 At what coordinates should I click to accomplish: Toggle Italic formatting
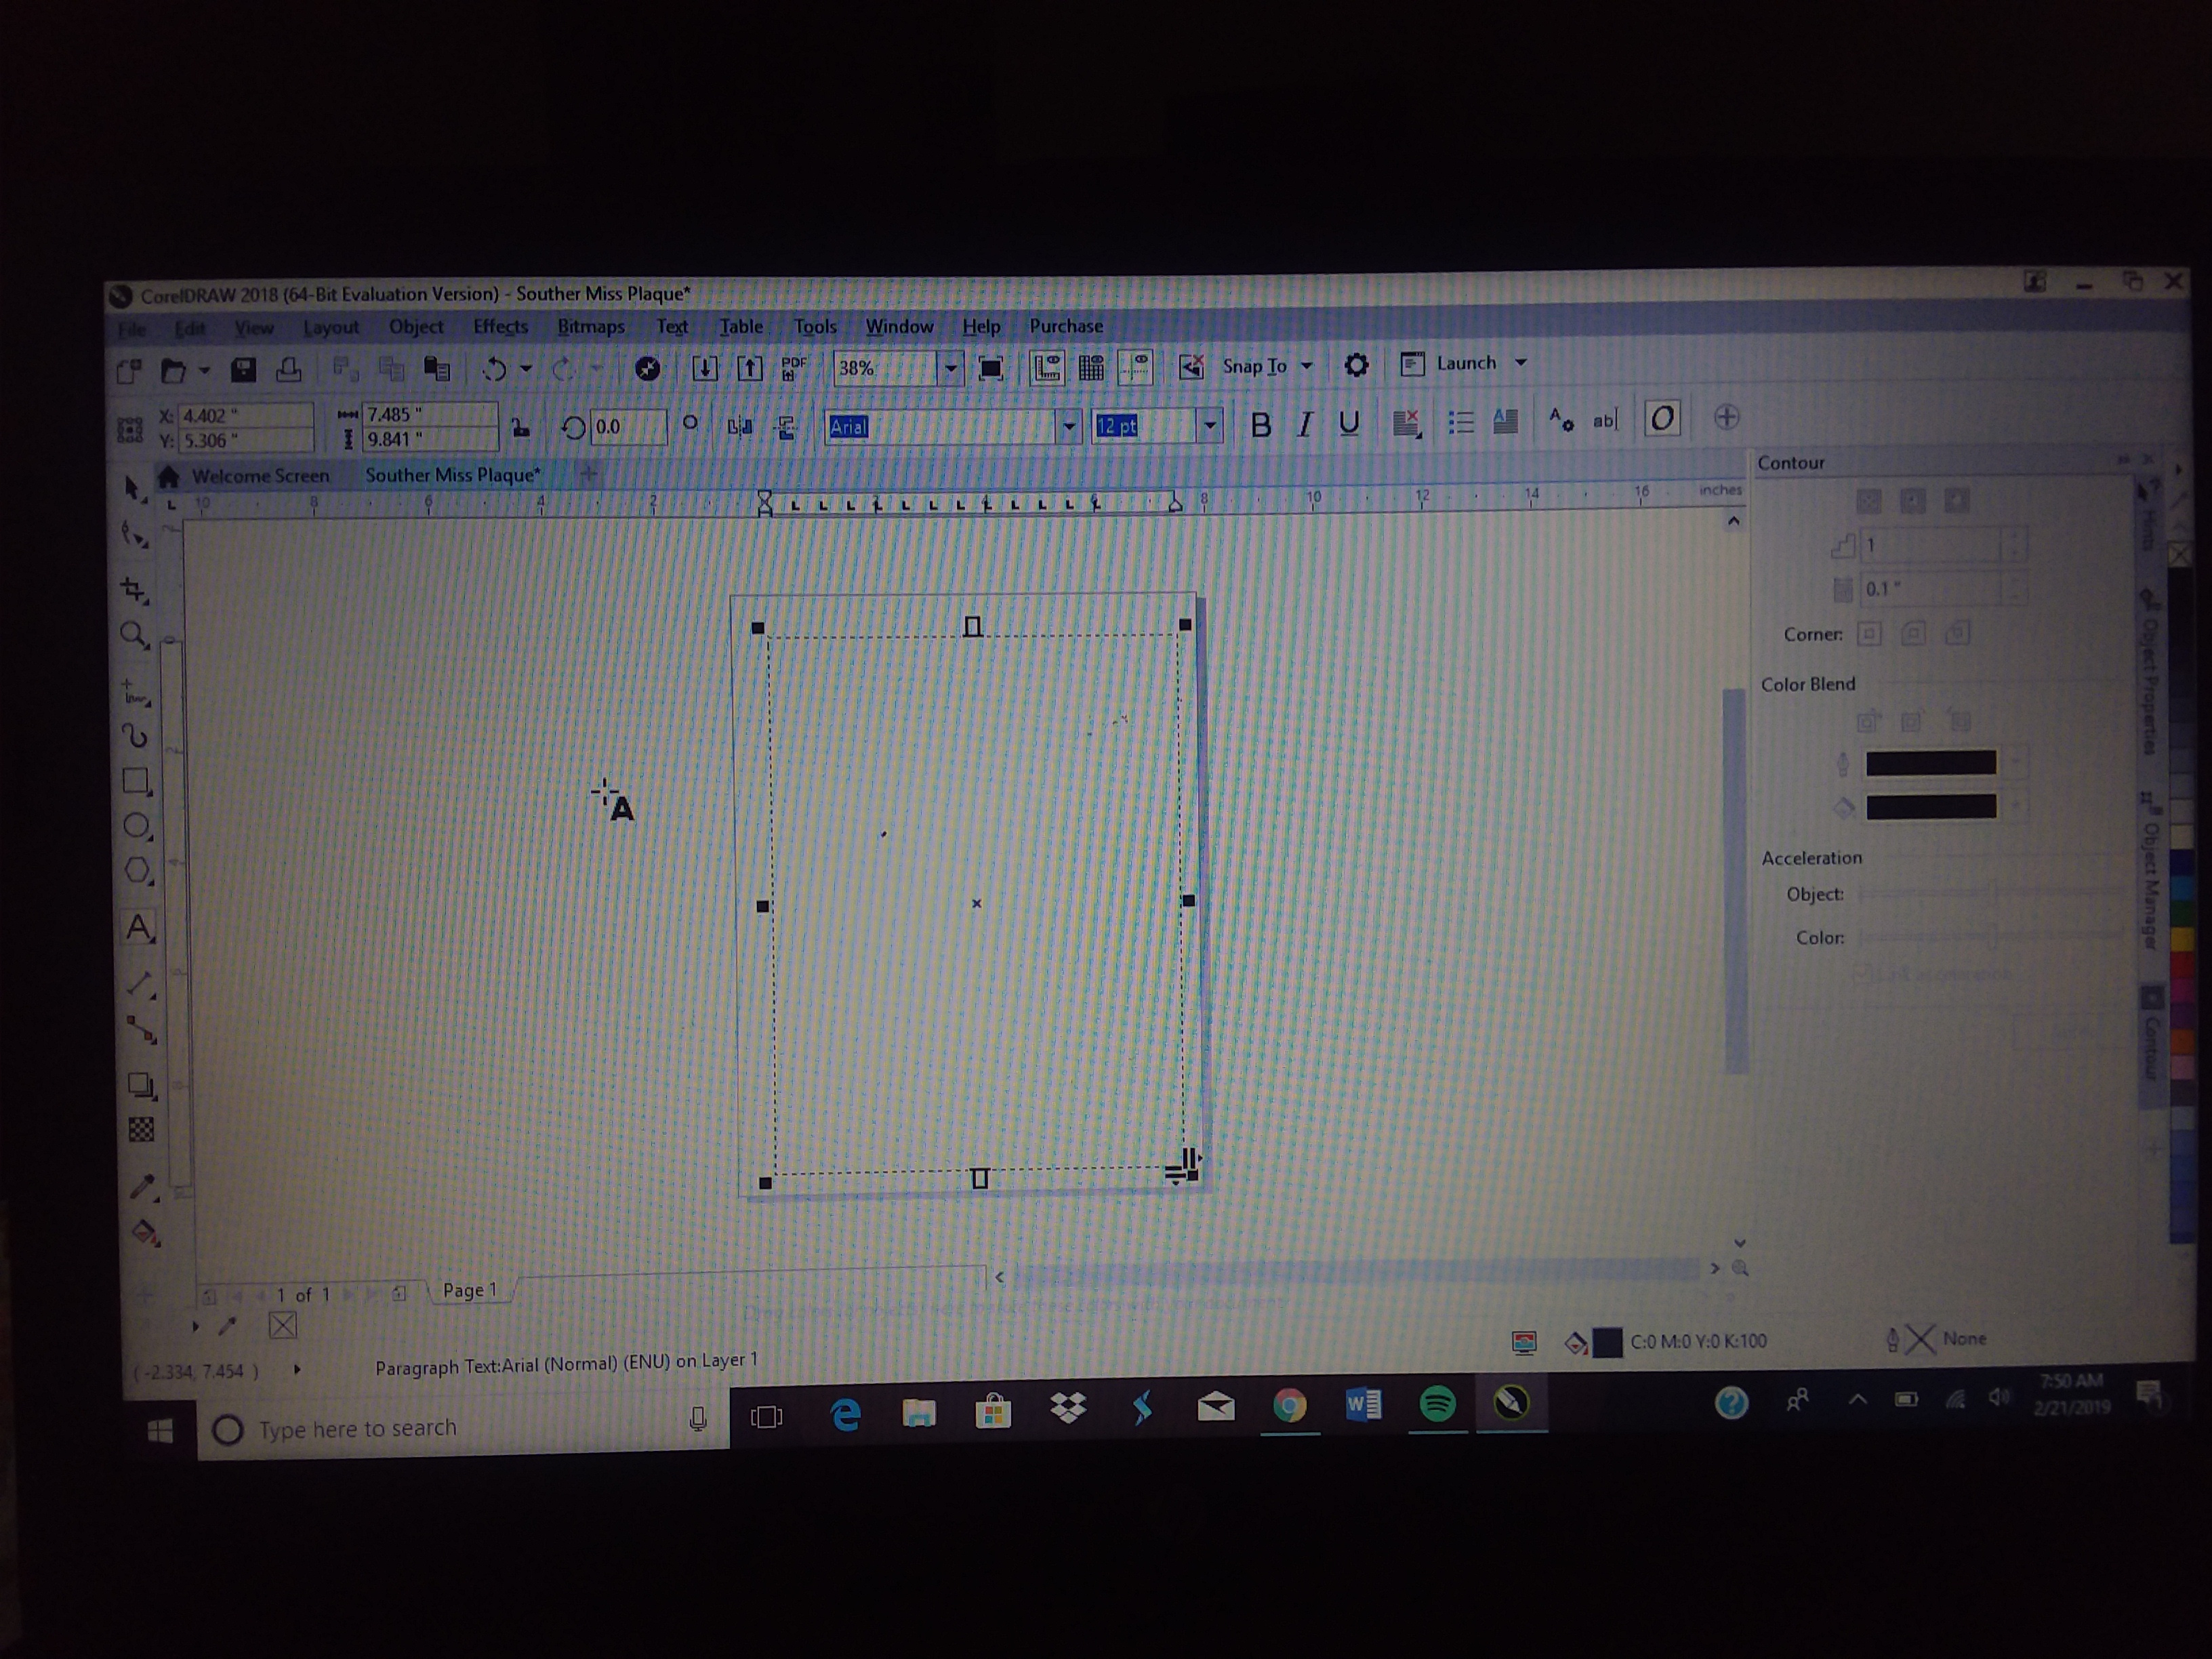coord(1304,425)
